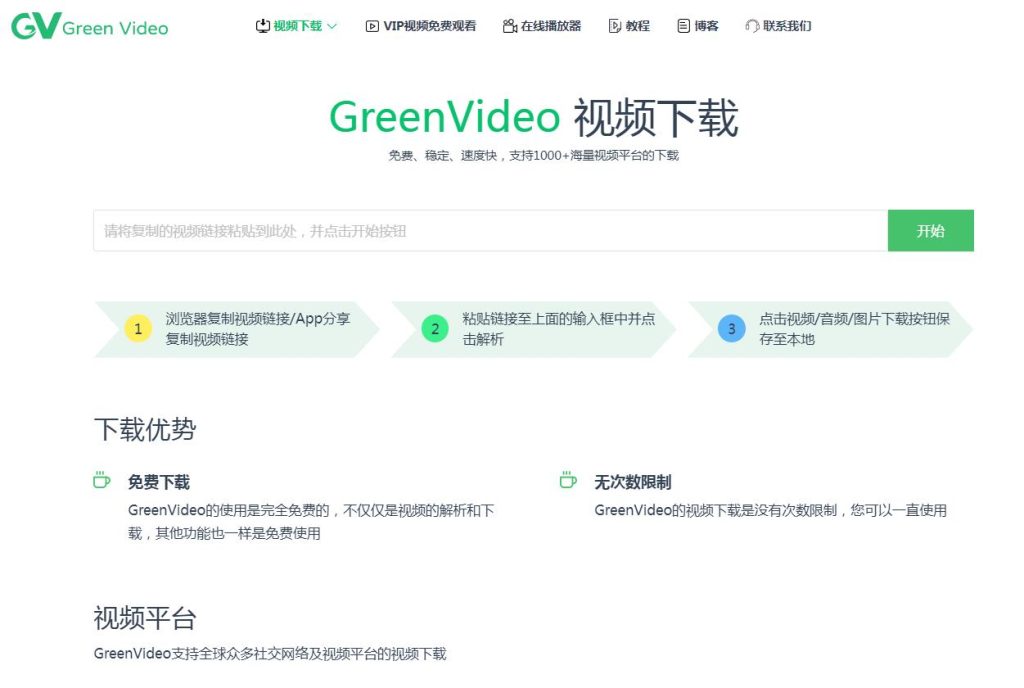Click the cup icon beside 无次数限制
The image size is (1024, 688).
pos(568,480)
